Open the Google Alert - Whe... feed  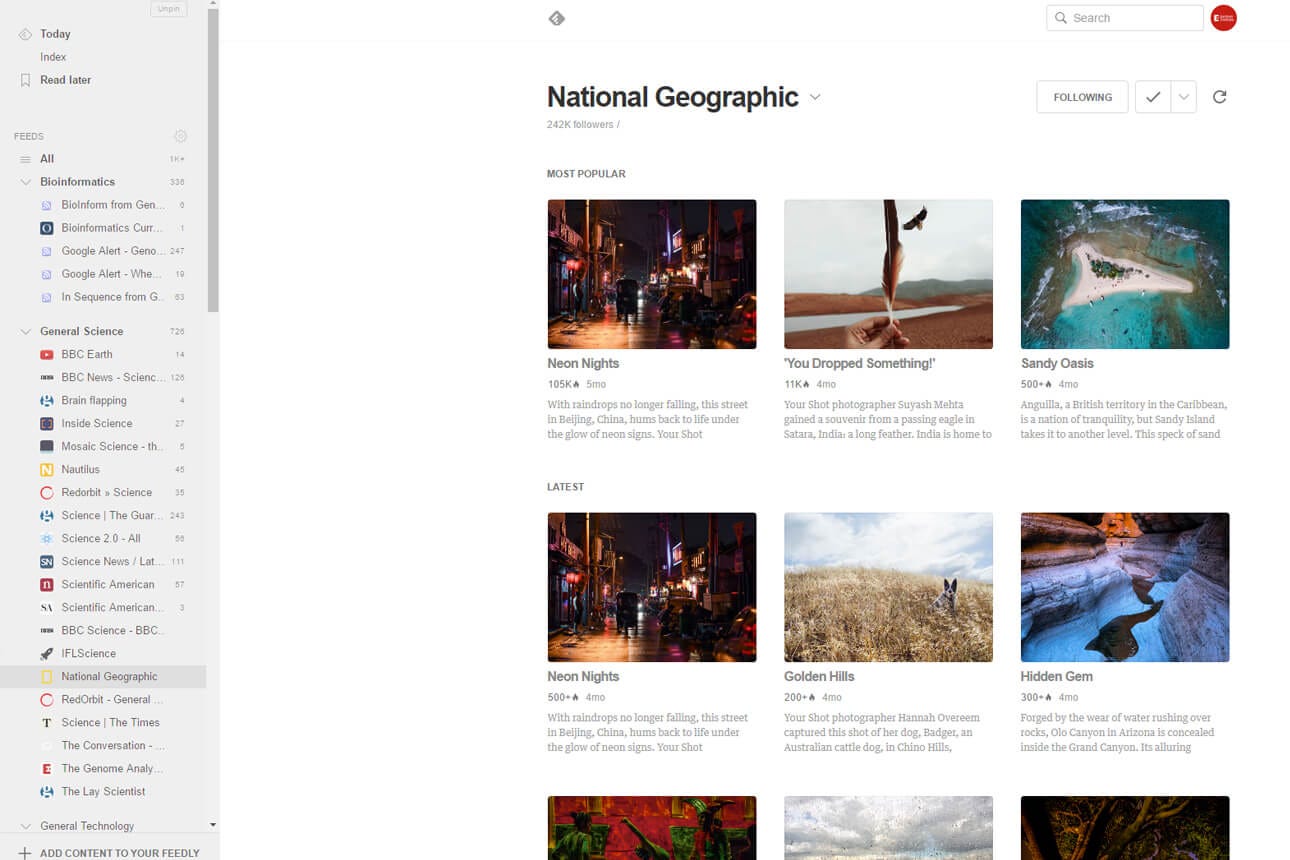coord(111,274)
